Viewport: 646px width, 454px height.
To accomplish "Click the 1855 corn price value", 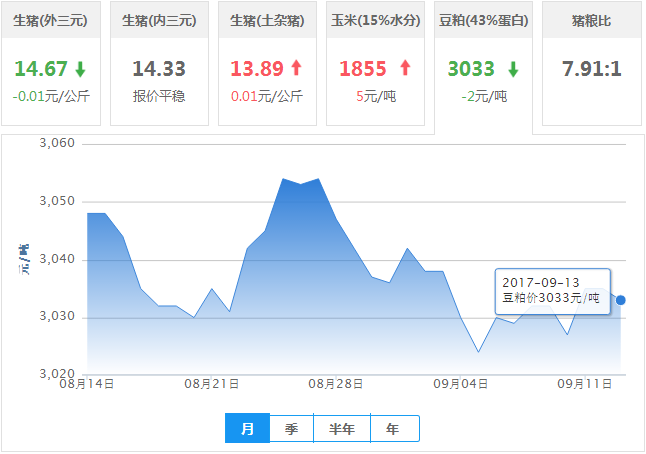I will (363, 69).
